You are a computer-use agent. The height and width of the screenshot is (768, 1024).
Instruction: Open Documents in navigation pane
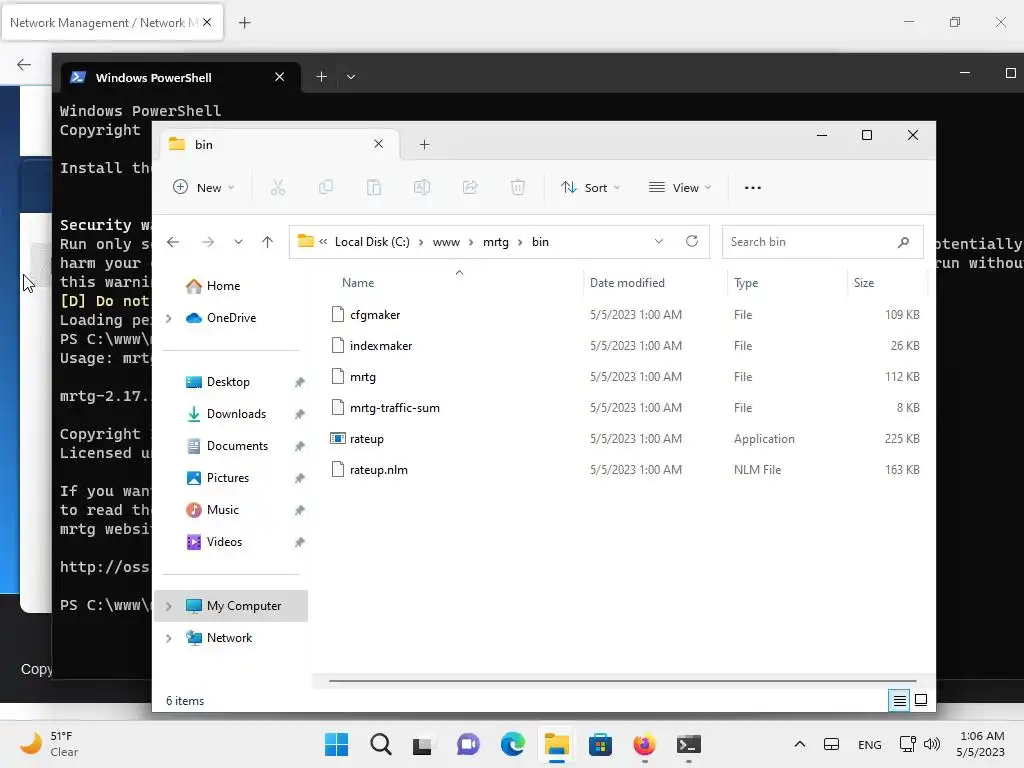pos(237,446)
